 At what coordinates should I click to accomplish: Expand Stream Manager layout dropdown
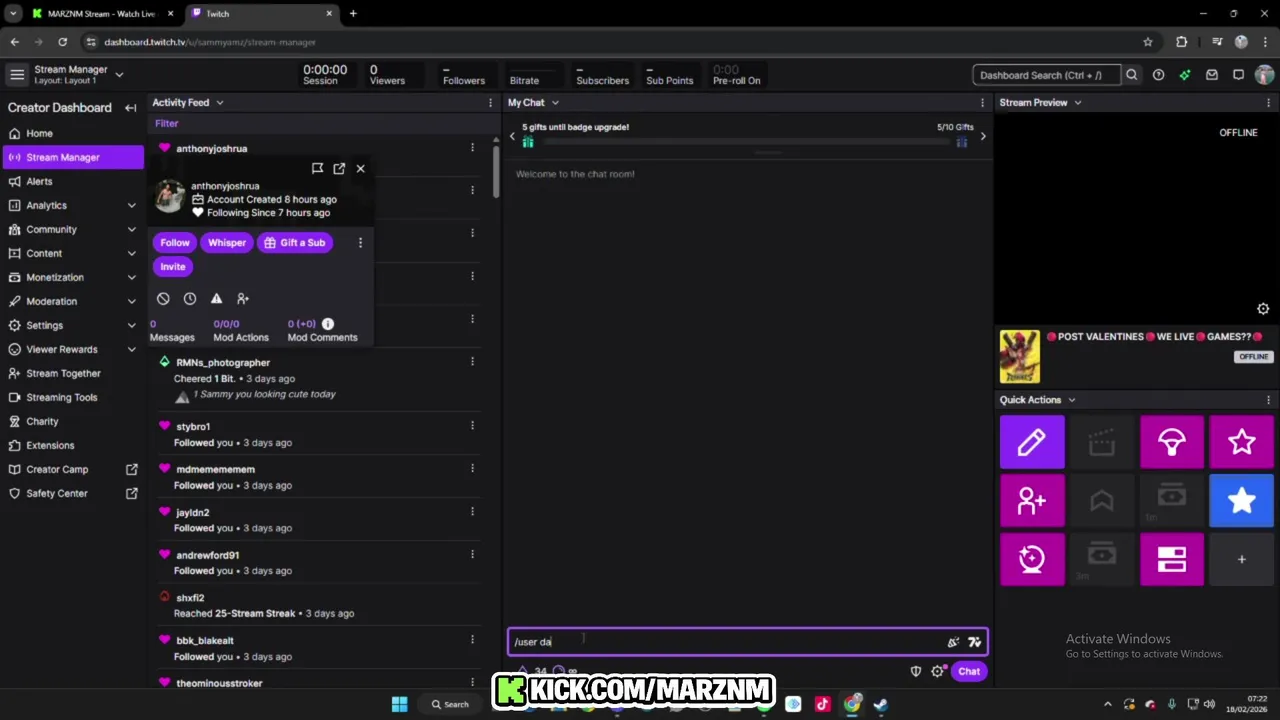pos(119,74)
